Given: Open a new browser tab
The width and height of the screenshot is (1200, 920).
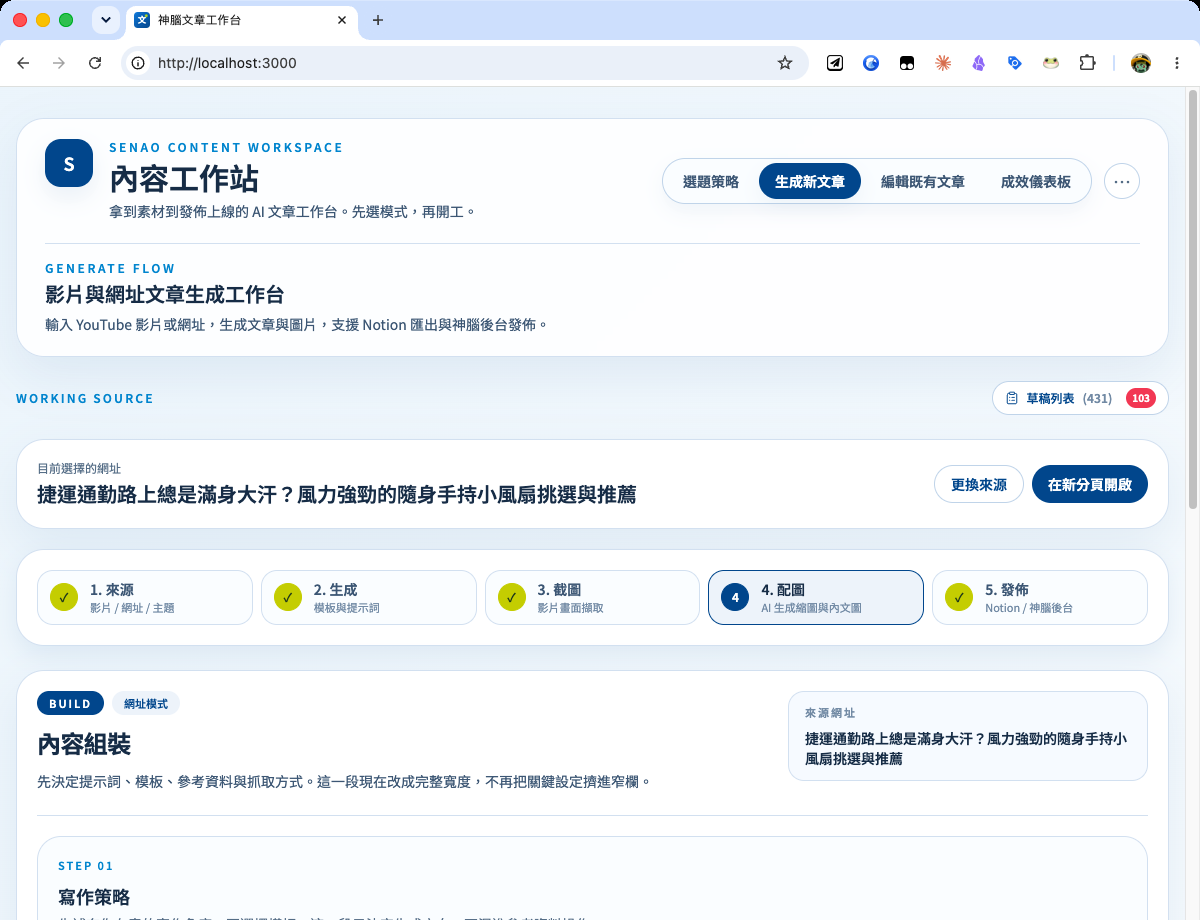Looking at the screenshot, I should tap(377, 20).
